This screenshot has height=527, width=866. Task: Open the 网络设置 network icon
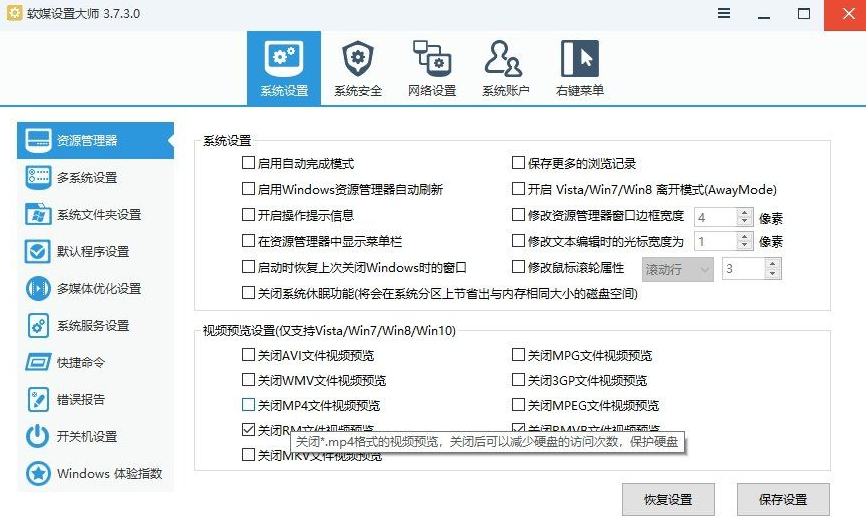[432, 59]
